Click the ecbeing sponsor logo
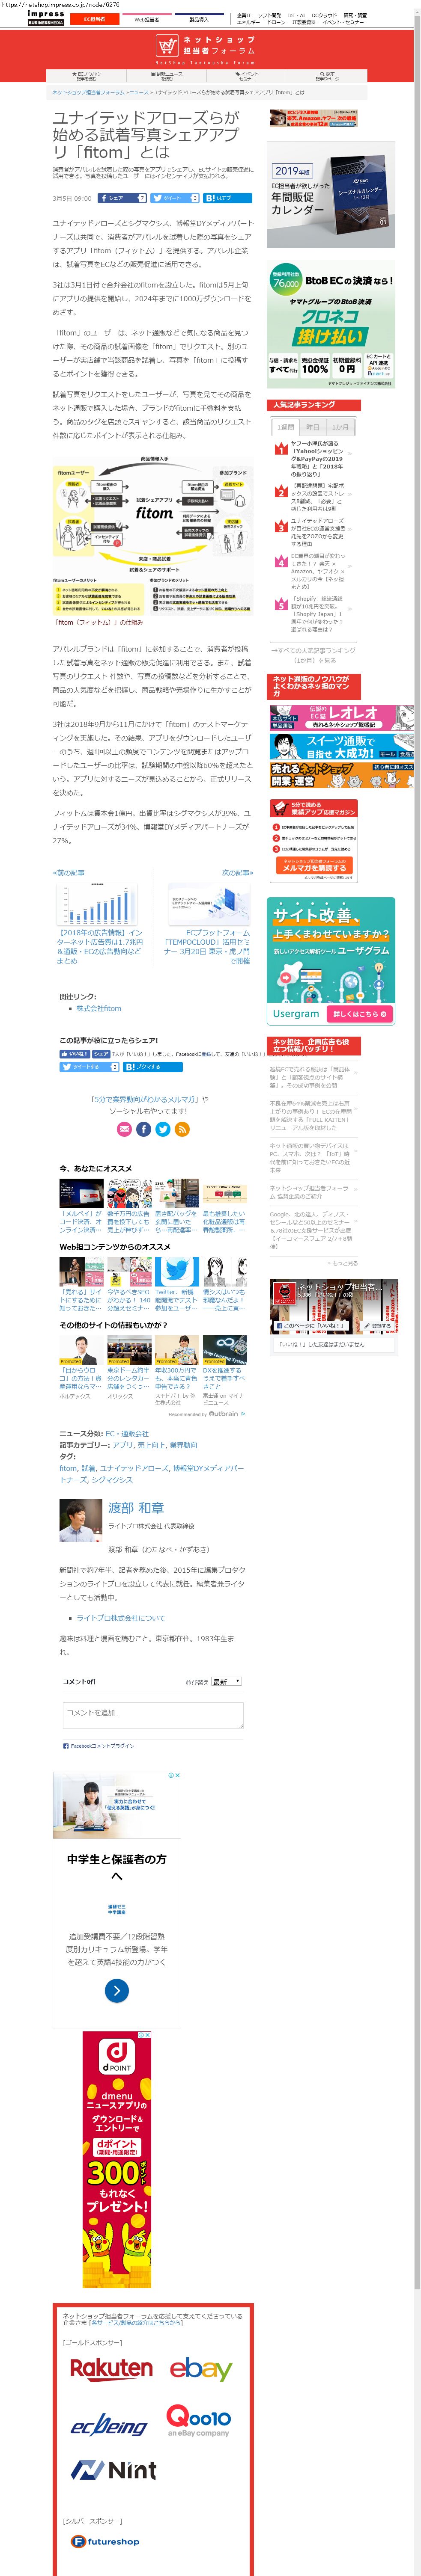Viewport: 421px width, 2576px height. coord(109,2426)
